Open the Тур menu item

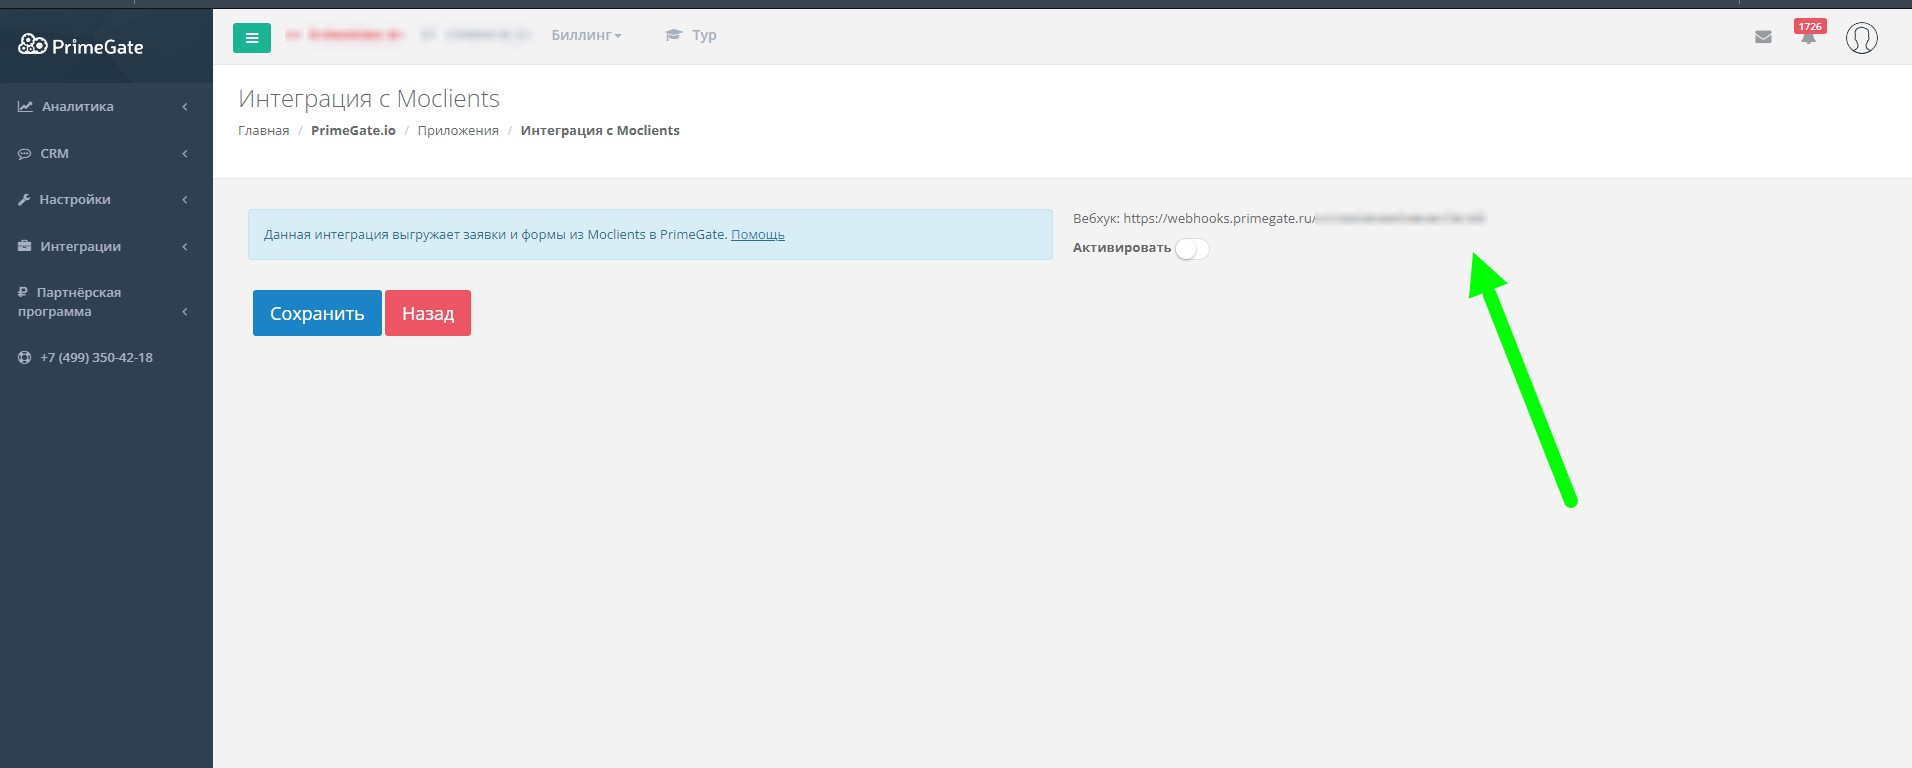[691, 35]
